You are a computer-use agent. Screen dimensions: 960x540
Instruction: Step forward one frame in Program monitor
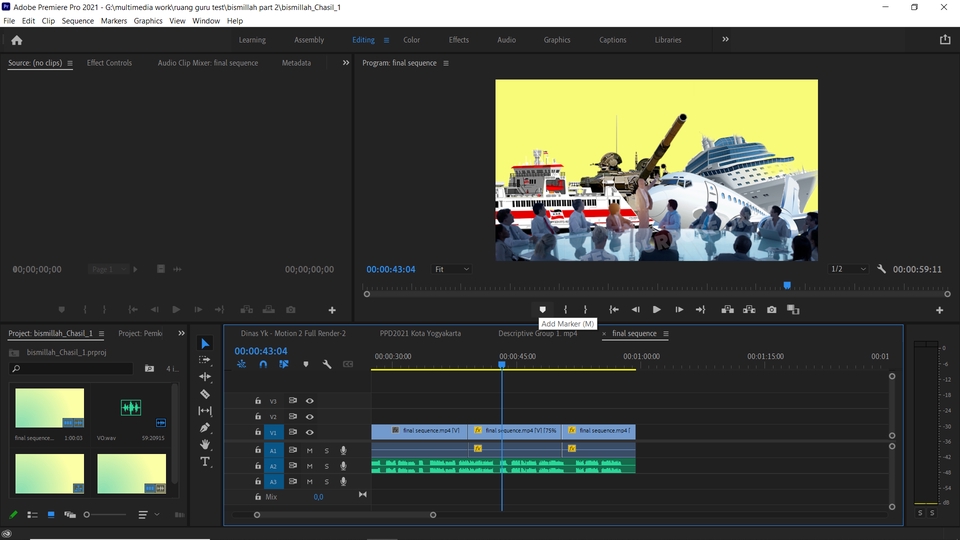coord(679,310)
